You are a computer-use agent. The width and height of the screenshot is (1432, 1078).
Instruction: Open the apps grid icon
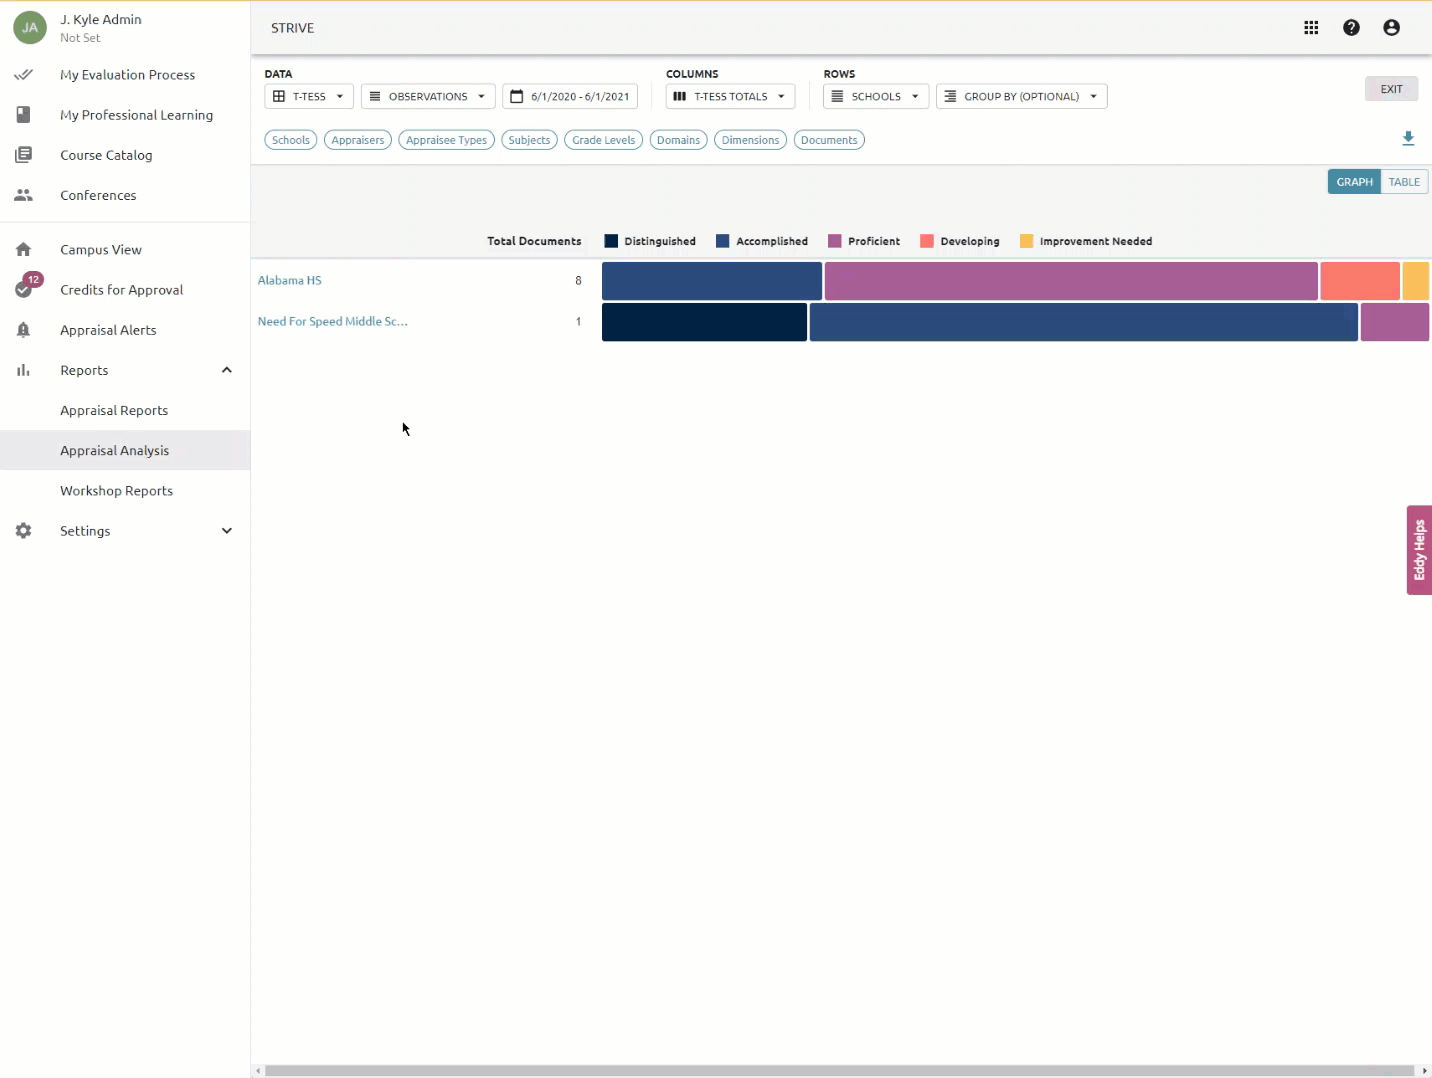click(x=1311, y=28)
